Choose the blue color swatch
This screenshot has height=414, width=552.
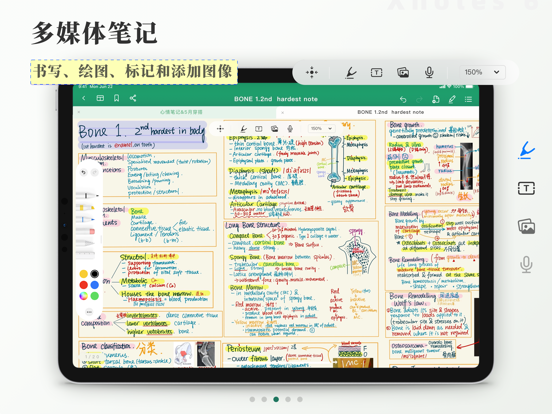pyautogui.click(x=94, y=285)
